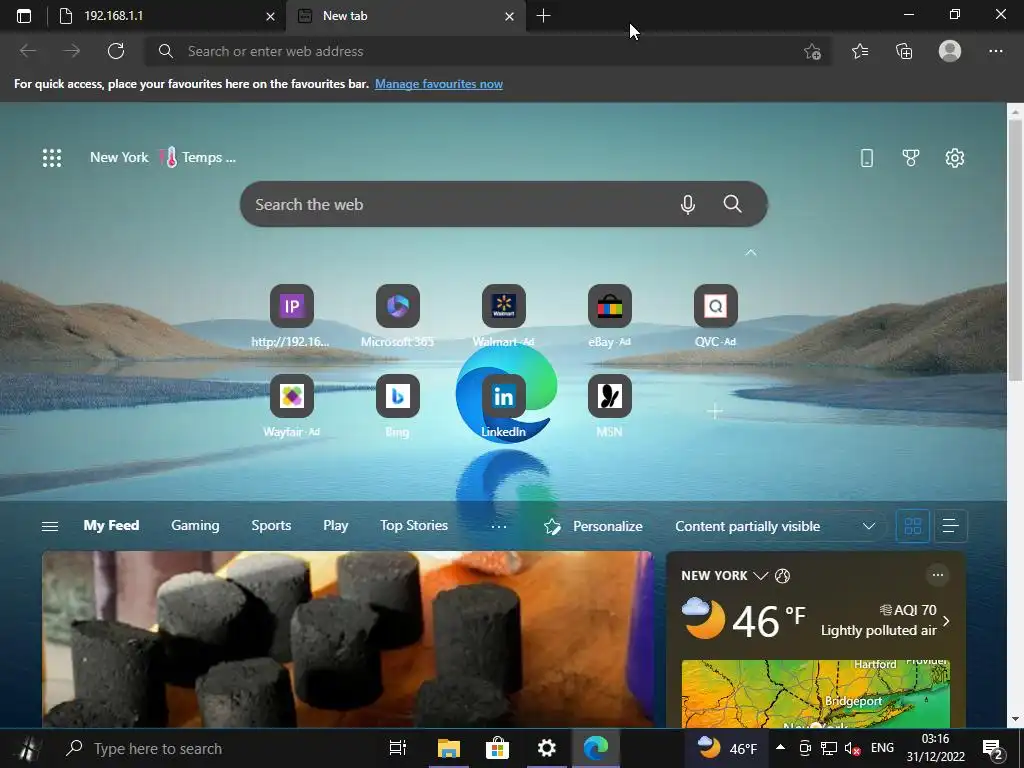Viewport: 1024px width, 768px height.
Task: Open the muted volume tray icon
Action: click(852, 748)
